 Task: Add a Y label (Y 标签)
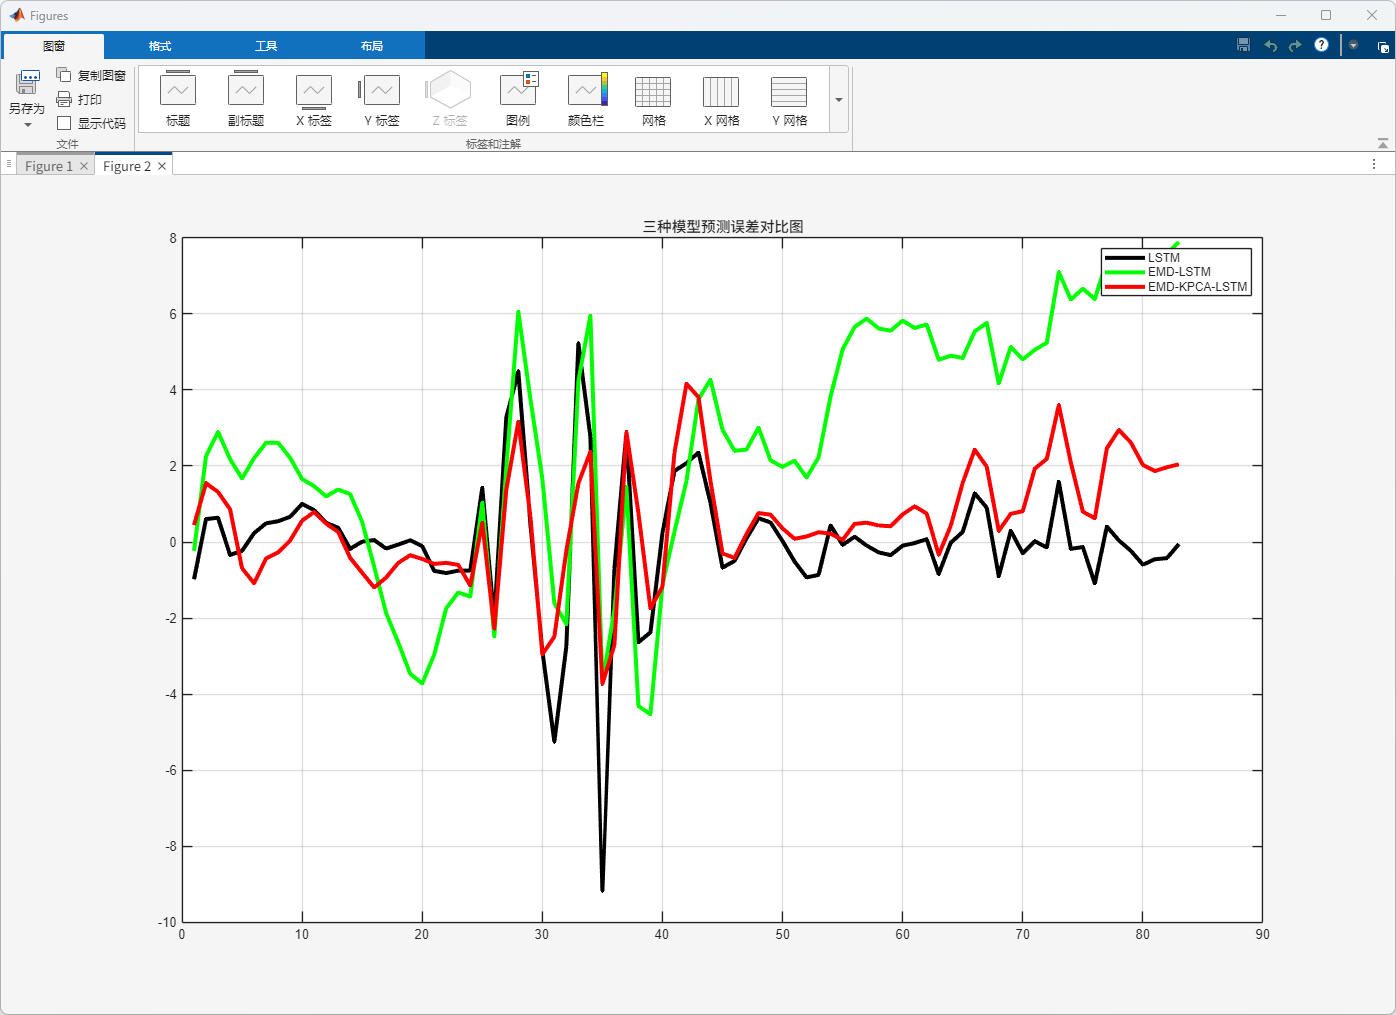click(x=382, y=98)
